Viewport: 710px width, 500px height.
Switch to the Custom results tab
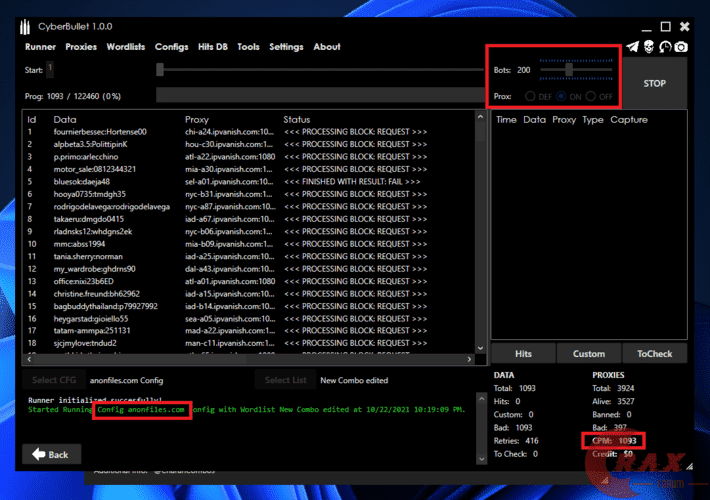[x=589, y=354]
